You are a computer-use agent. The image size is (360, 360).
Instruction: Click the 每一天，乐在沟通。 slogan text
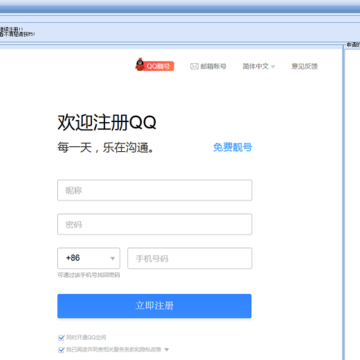click(x=106, y=148)
